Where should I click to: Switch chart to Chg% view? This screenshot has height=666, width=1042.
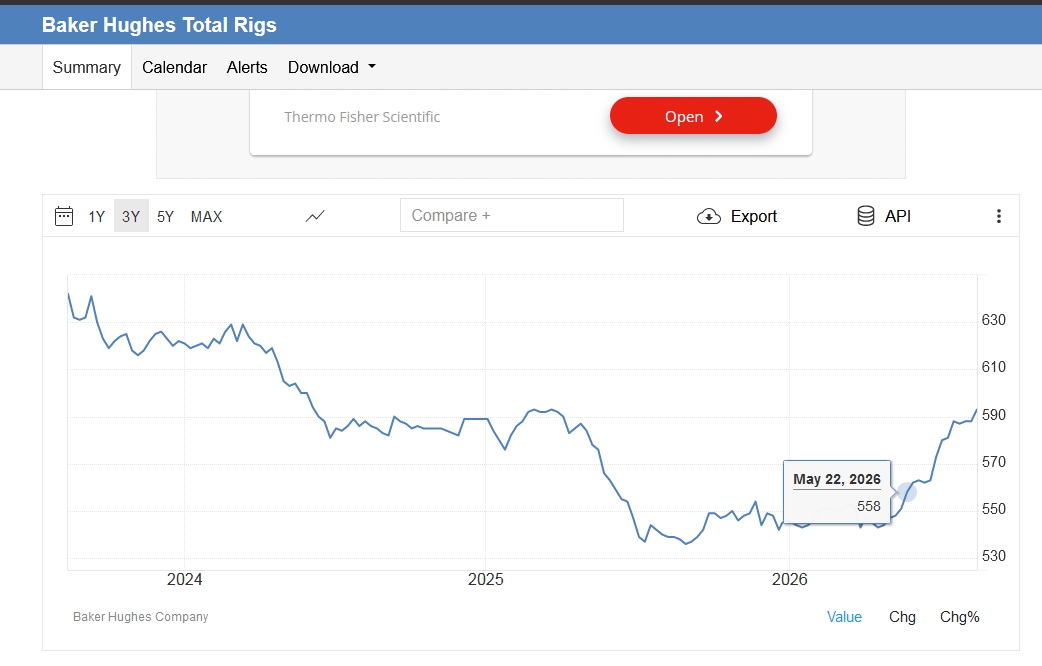point(960,617)
